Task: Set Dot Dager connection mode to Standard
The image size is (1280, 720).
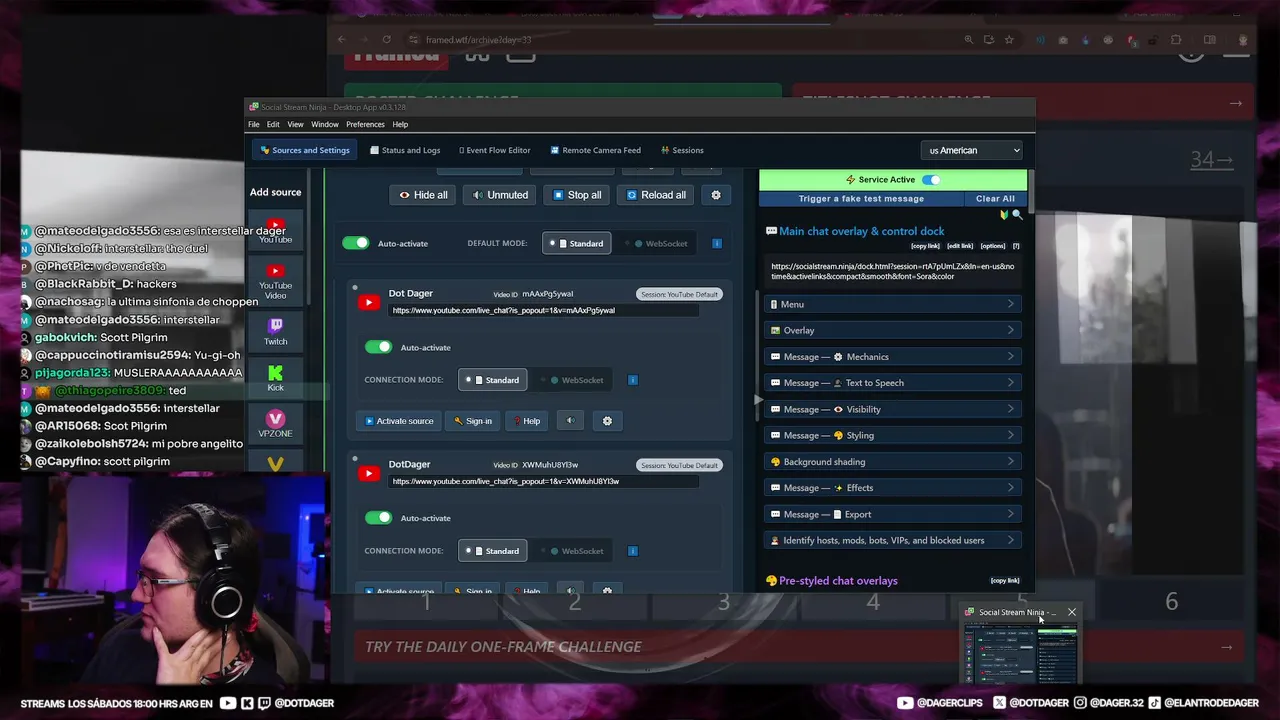Action: tap(492, 380)
